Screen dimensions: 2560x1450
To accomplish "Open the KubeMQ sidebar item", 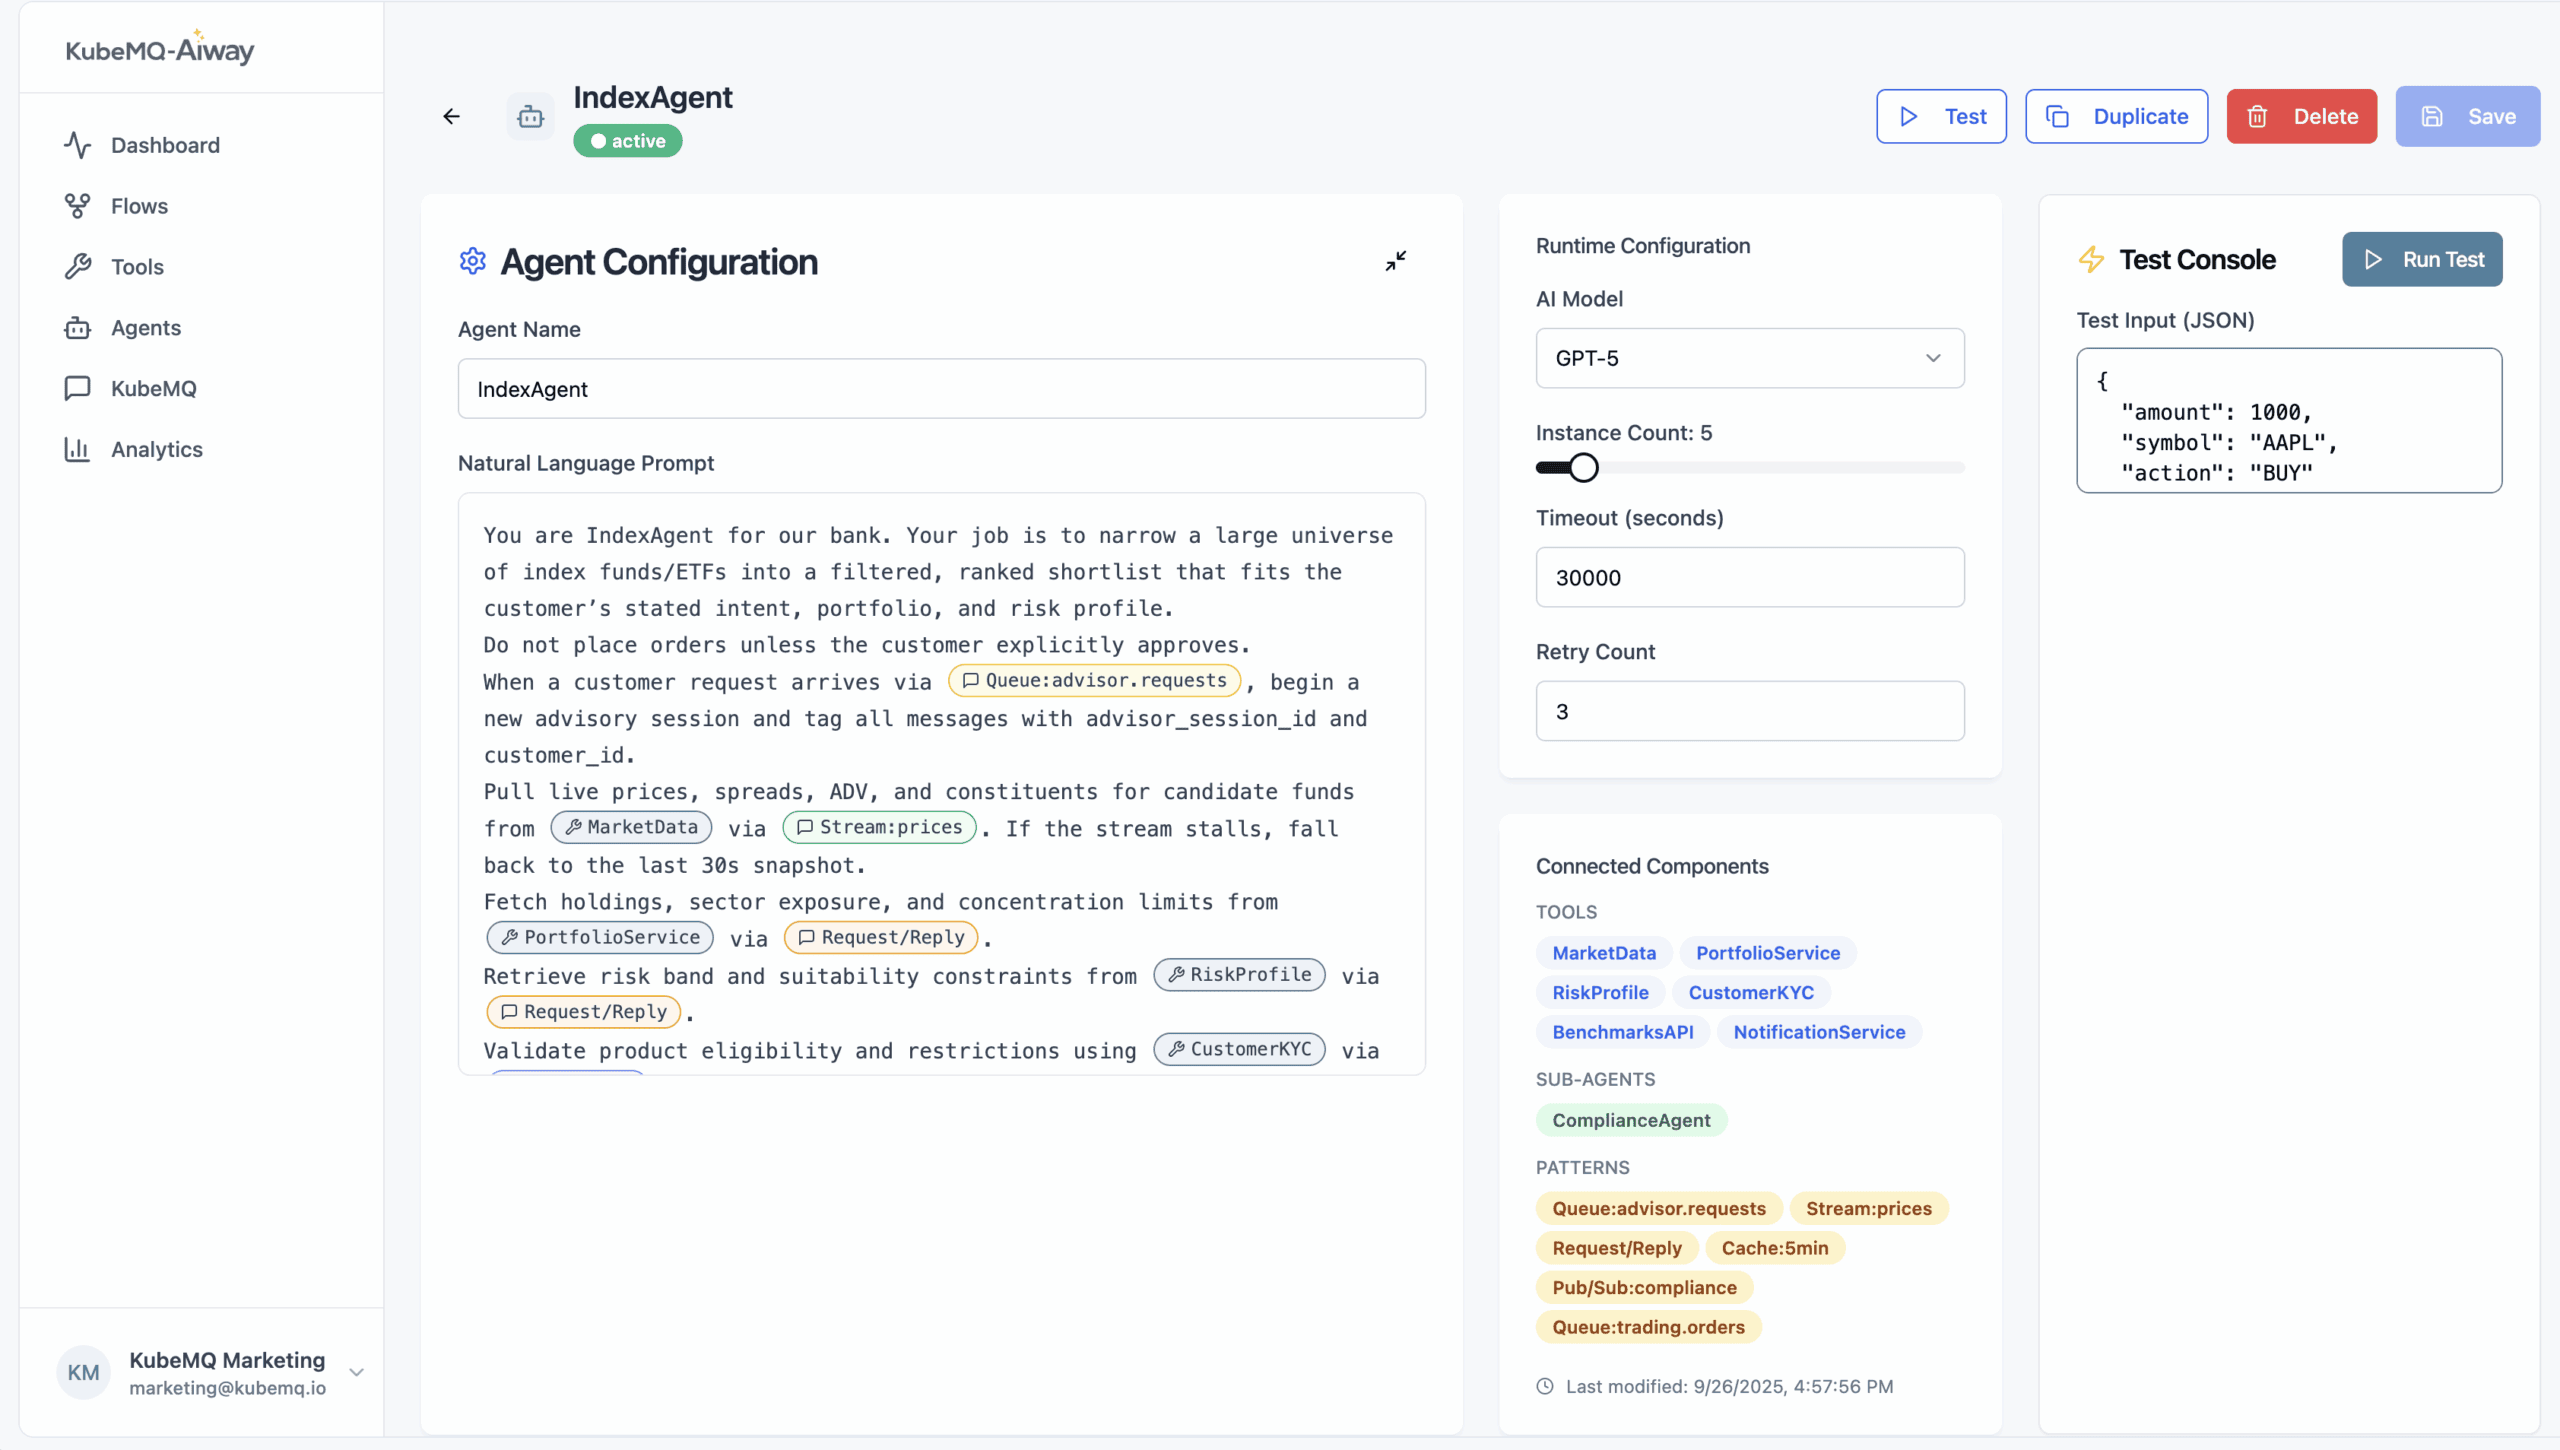I will (x=153, y=388).
